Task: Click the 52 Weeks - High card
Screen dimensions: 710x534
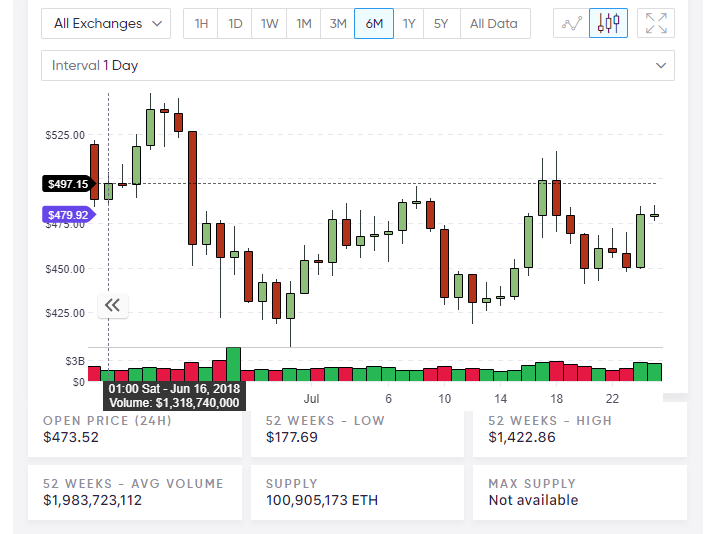Action: click(x=579, y=429)
